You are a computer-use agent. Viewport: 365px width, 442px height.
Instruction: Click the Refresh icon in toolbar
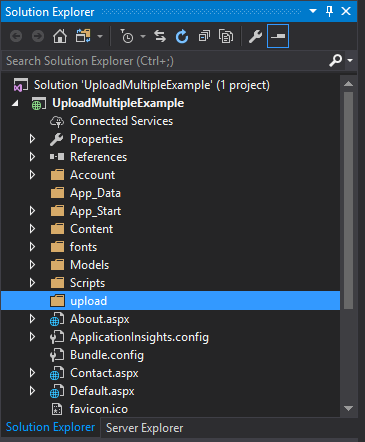(182, 36)
